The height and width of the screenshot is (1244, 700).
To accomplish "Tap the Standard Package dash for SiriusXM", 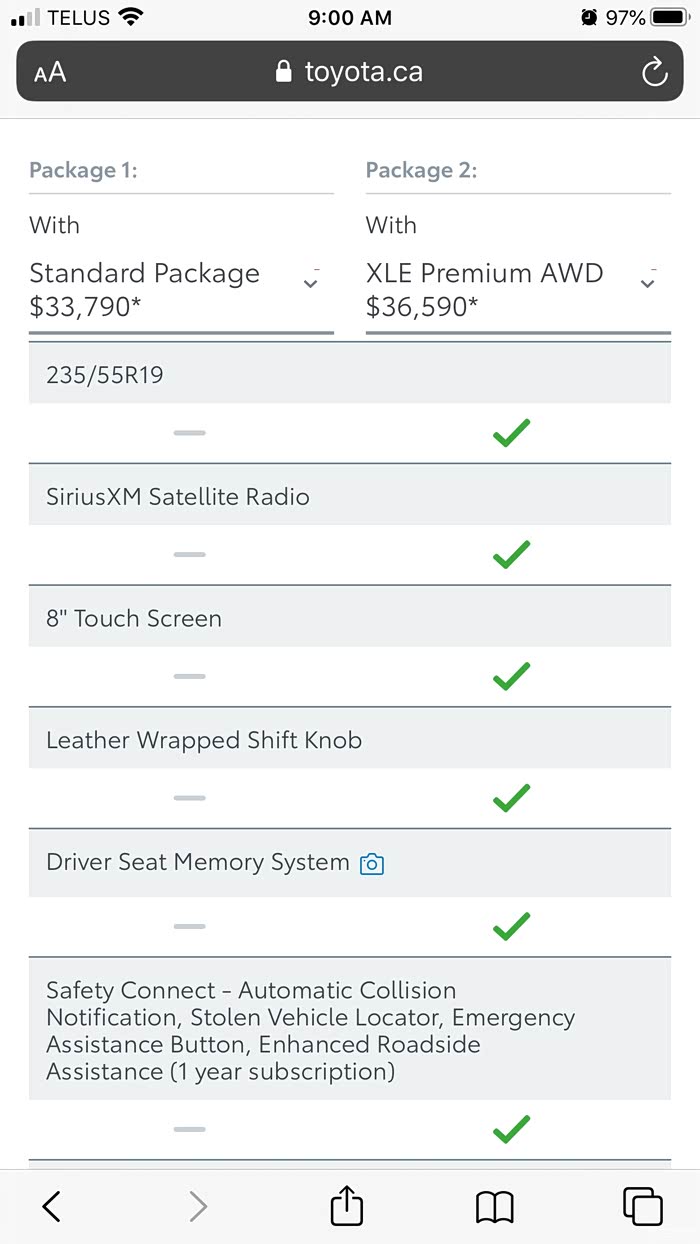I will (x=189, y=554).
